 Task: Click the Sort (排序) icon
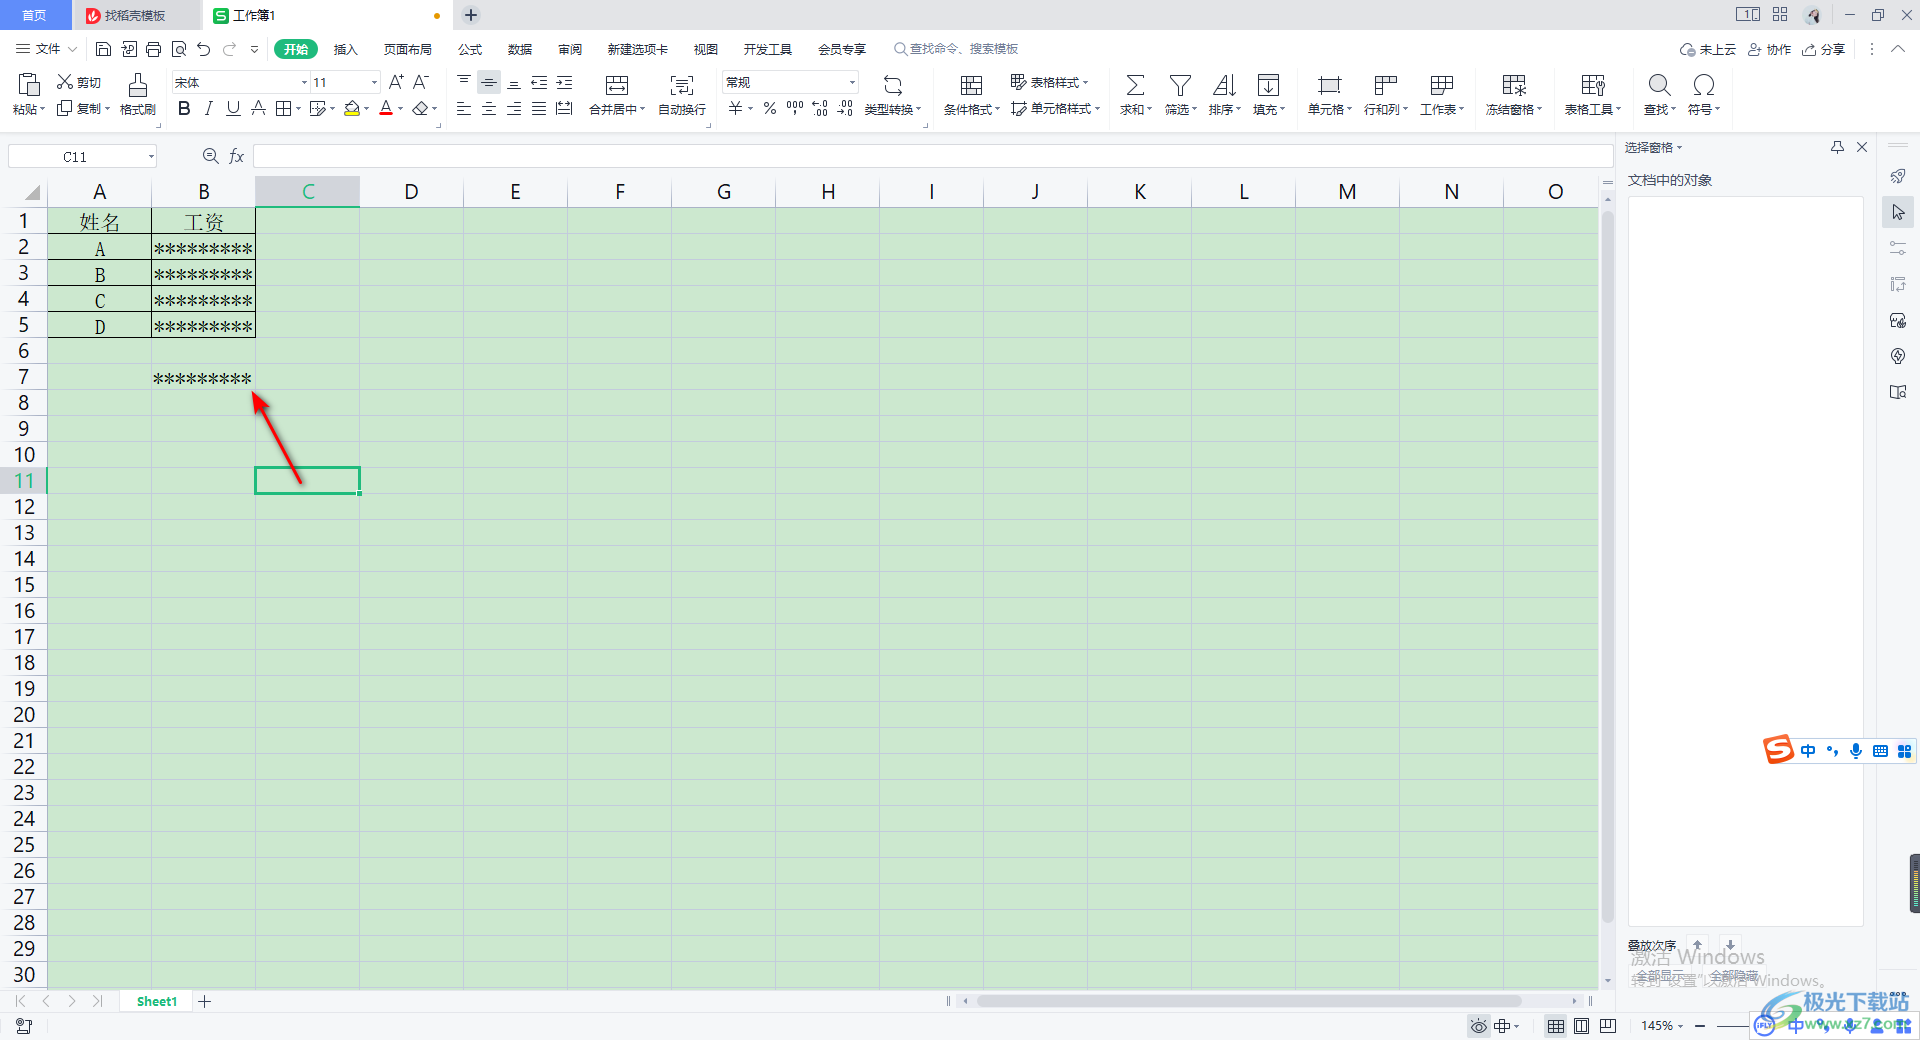coord(1224,85)
